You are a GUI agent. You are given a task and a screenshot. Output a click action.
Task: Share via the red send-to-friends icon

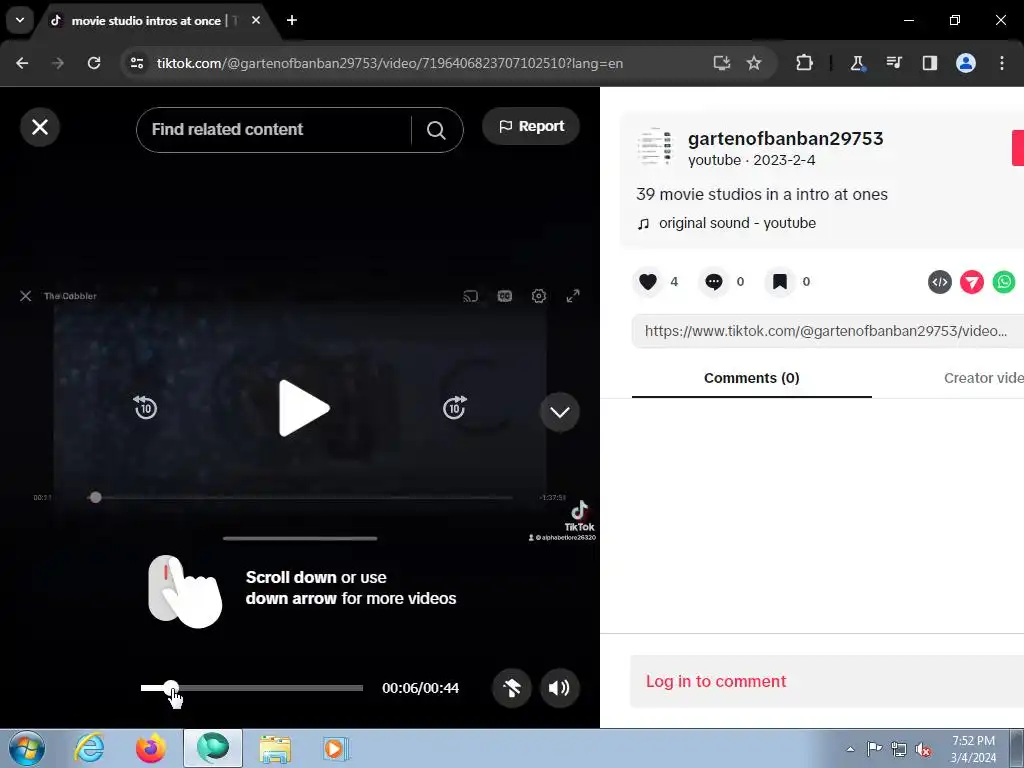click(x=972, y=282)
